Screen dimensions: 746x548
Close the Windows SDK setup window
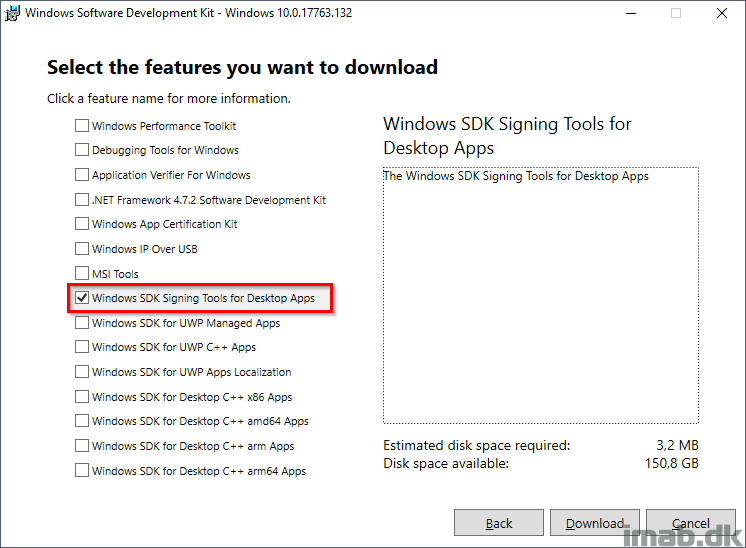pos(722,13)
